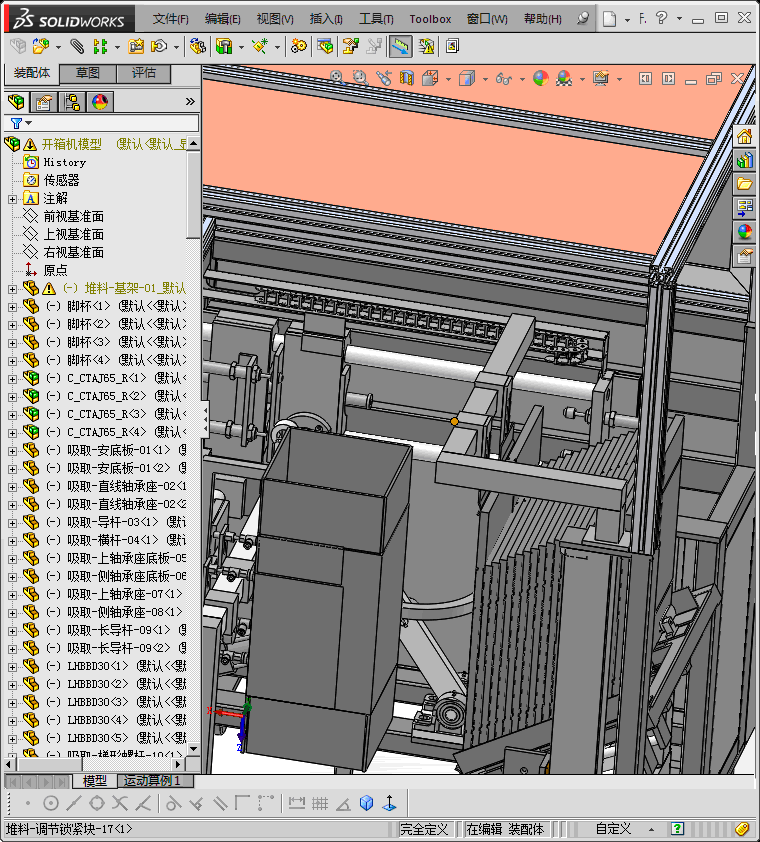Open the 工具(T) menu
Screen dimensions: 760x842
(x=376, y=19)
